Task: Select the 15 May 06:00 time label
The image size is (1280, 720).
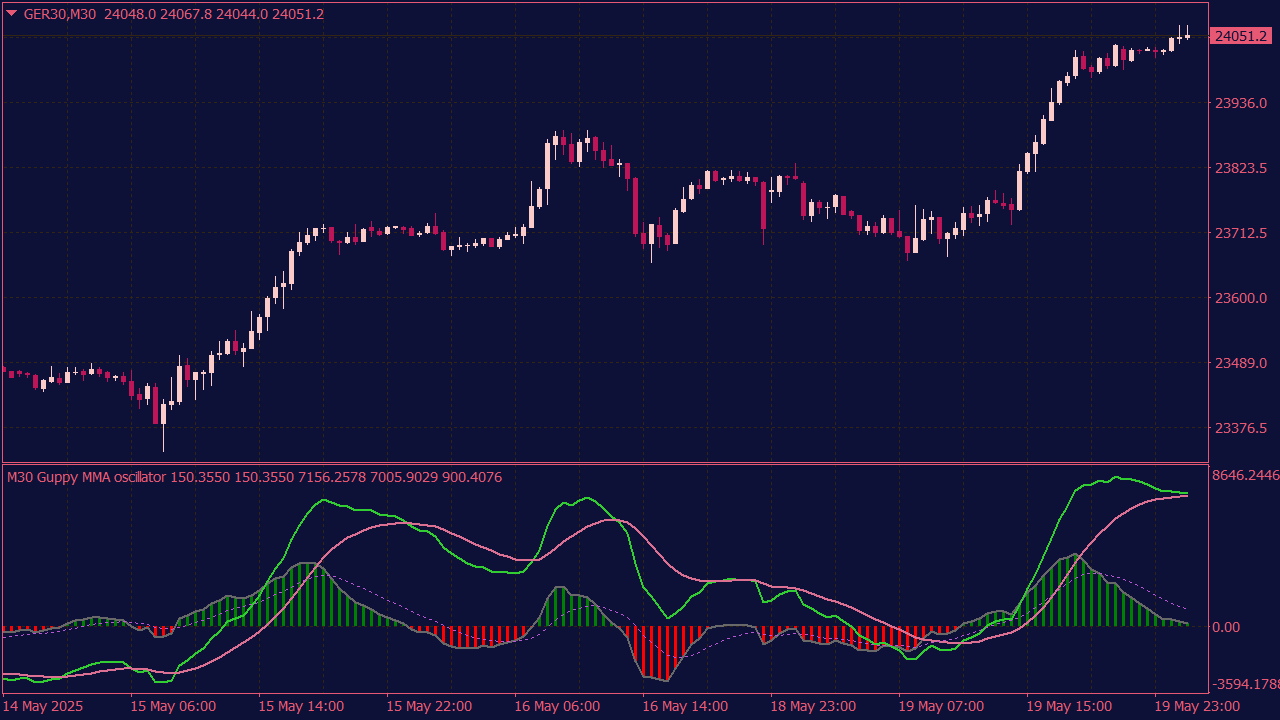Action: (x=173, y=706)
